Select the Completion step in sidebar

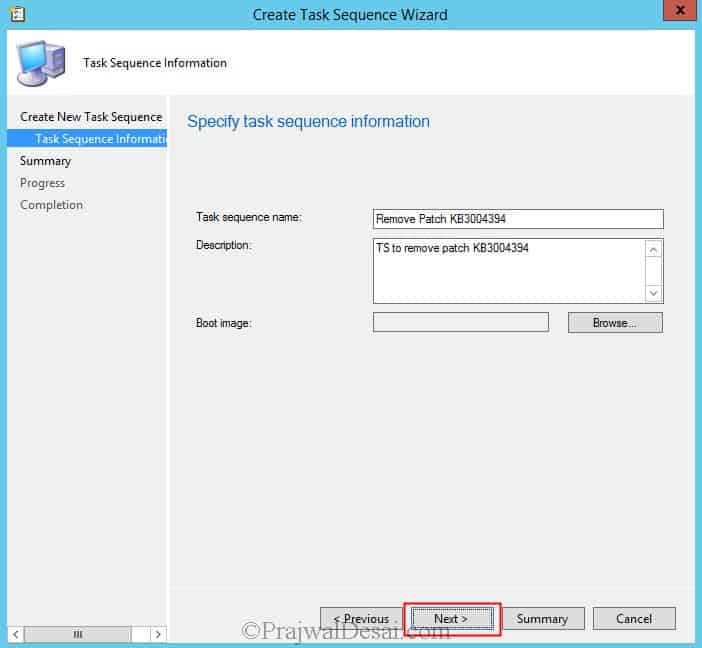pyautogui.click(x=51, y=205)
